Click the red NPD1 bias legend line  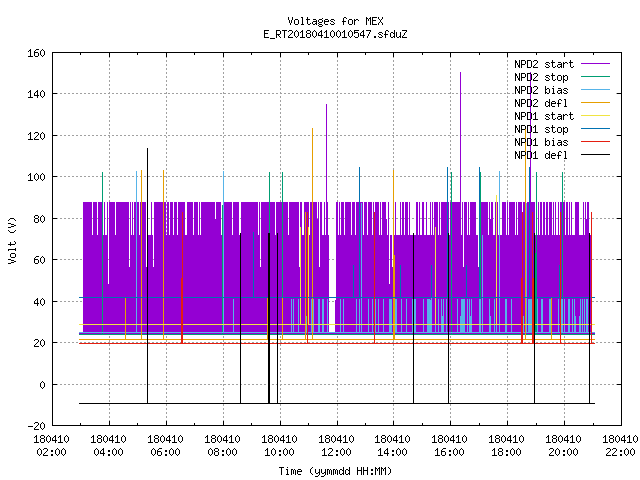pyautogui.click(x=595, y=142)
